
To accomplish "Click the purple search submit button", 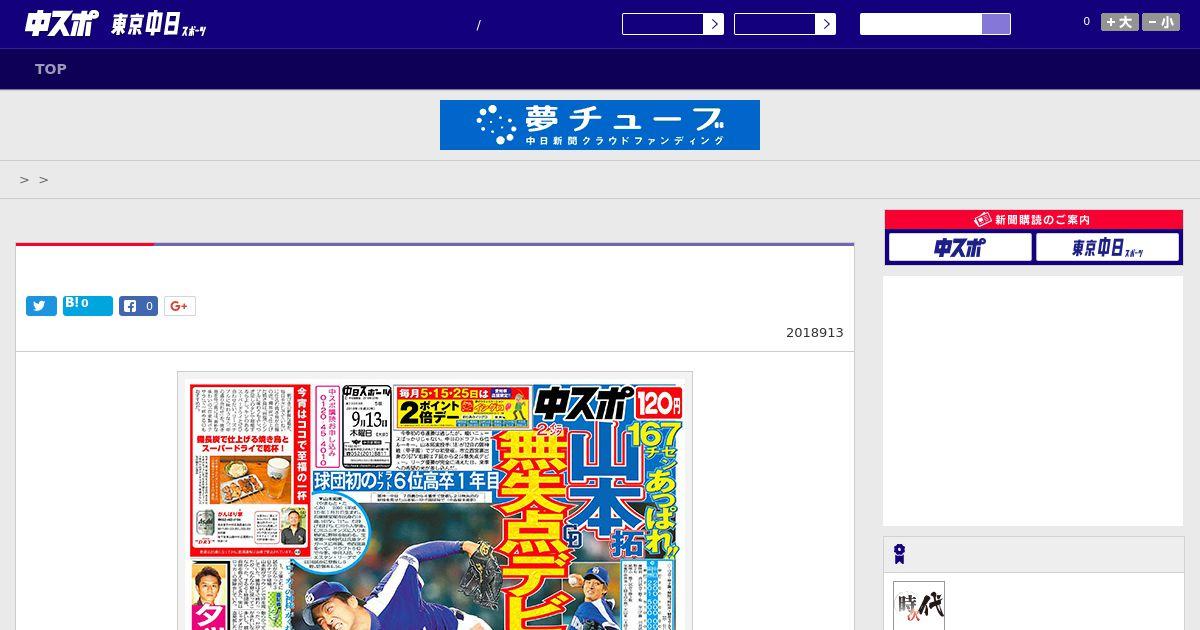I will pos(996,24).
